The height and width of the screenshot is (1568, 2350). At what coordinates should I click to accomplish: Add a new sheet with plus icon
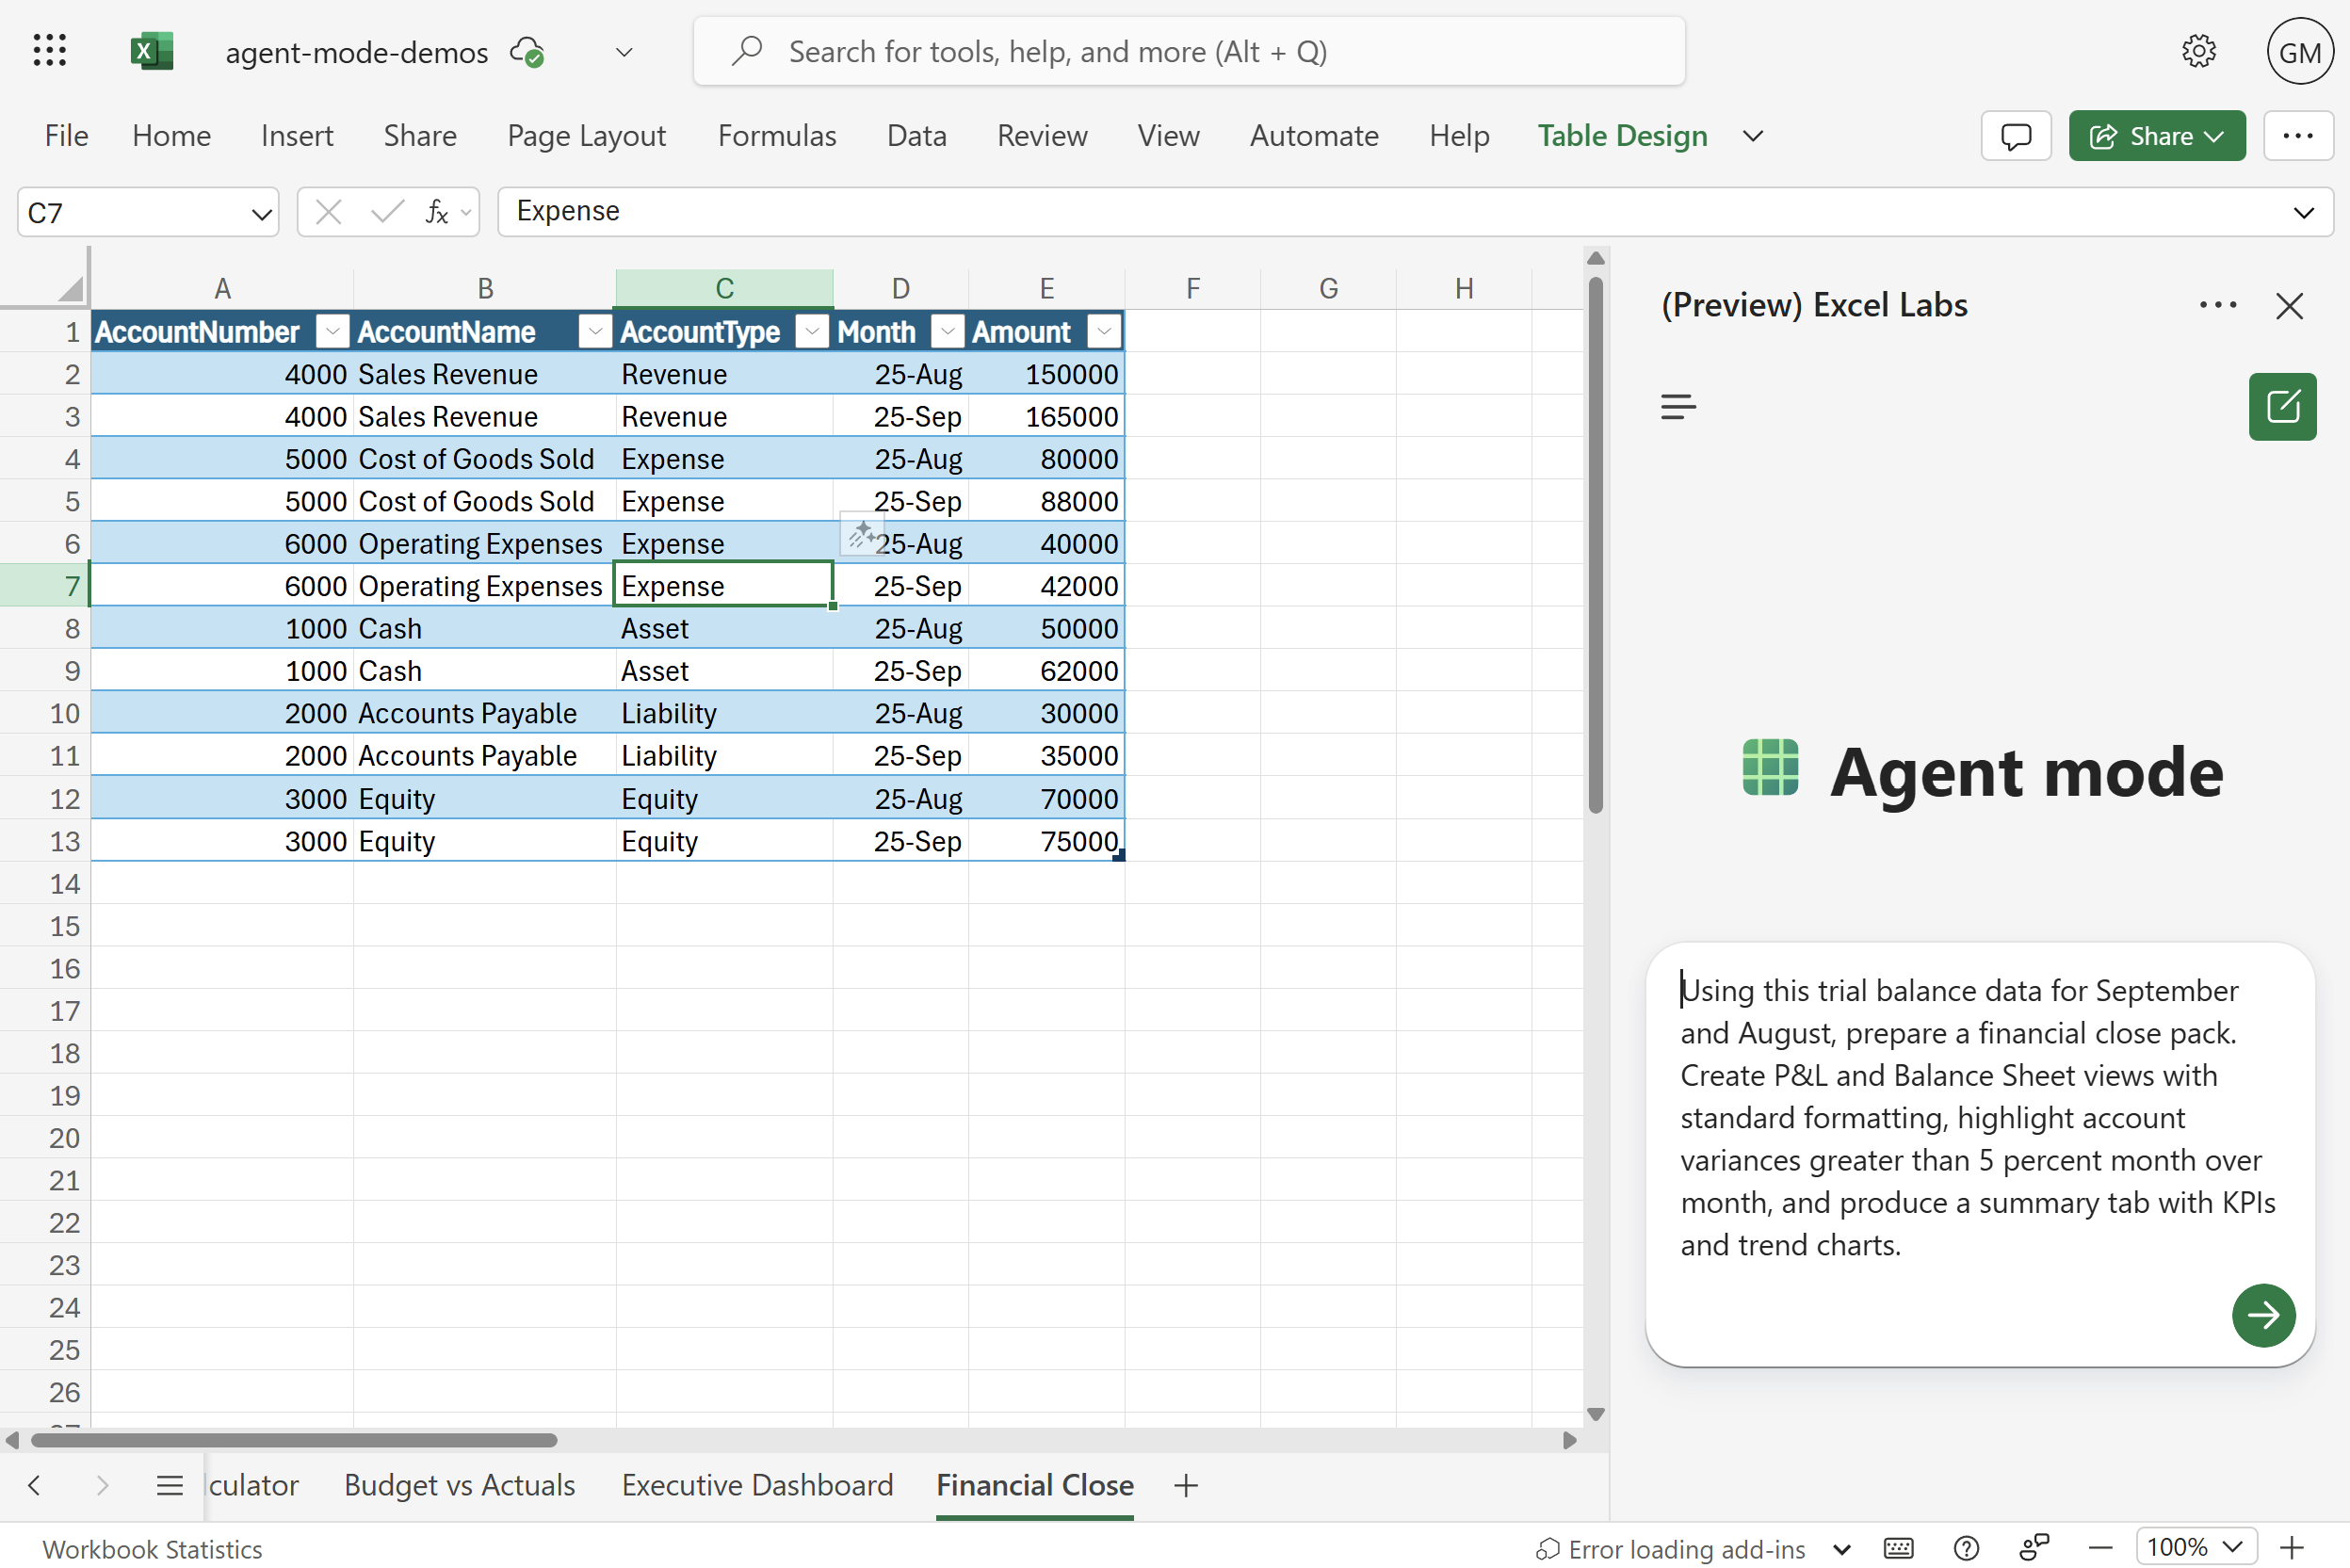pyautogui.click(x=1186, y=1485)
